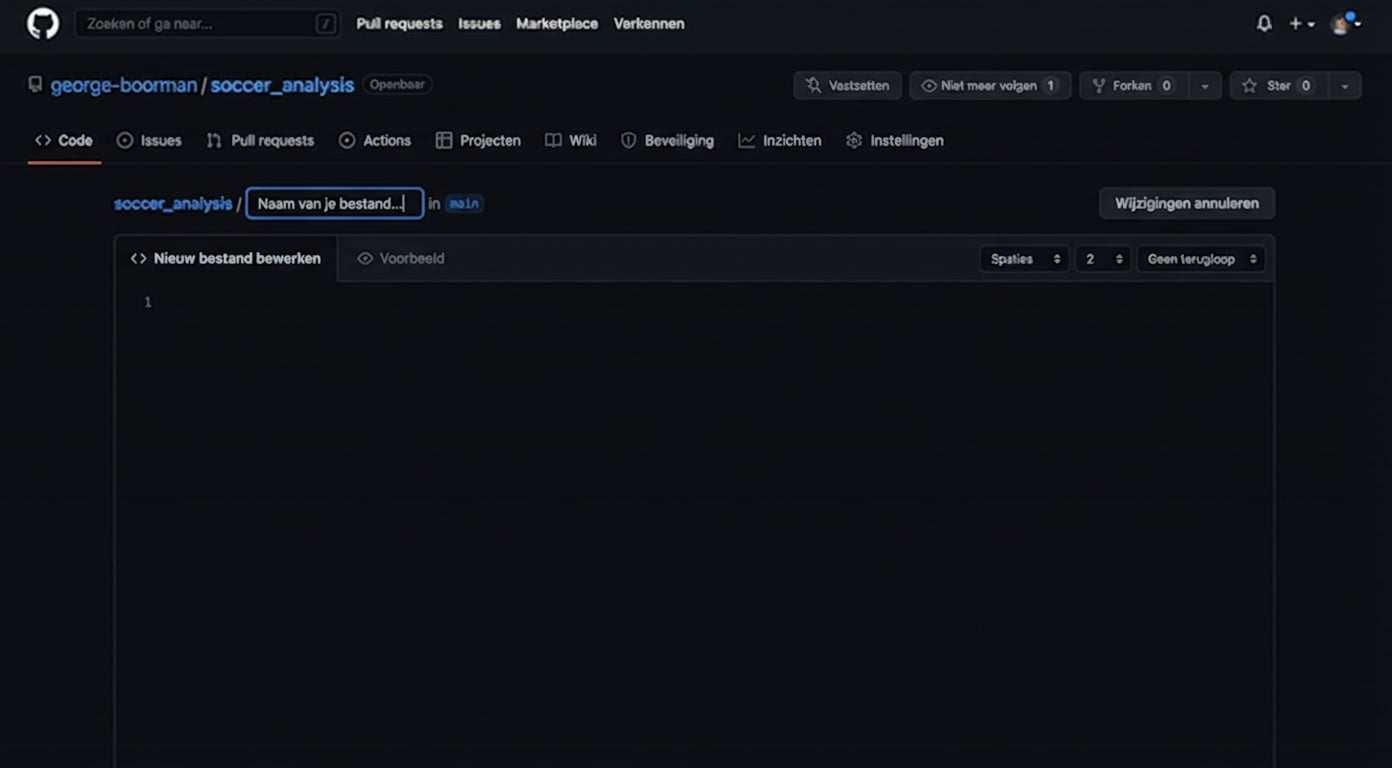Image resolution: width=1392 pixels, height=768 pixels.
Task: Click Niet meer volgen to stop watching
Action: (988, 85)
